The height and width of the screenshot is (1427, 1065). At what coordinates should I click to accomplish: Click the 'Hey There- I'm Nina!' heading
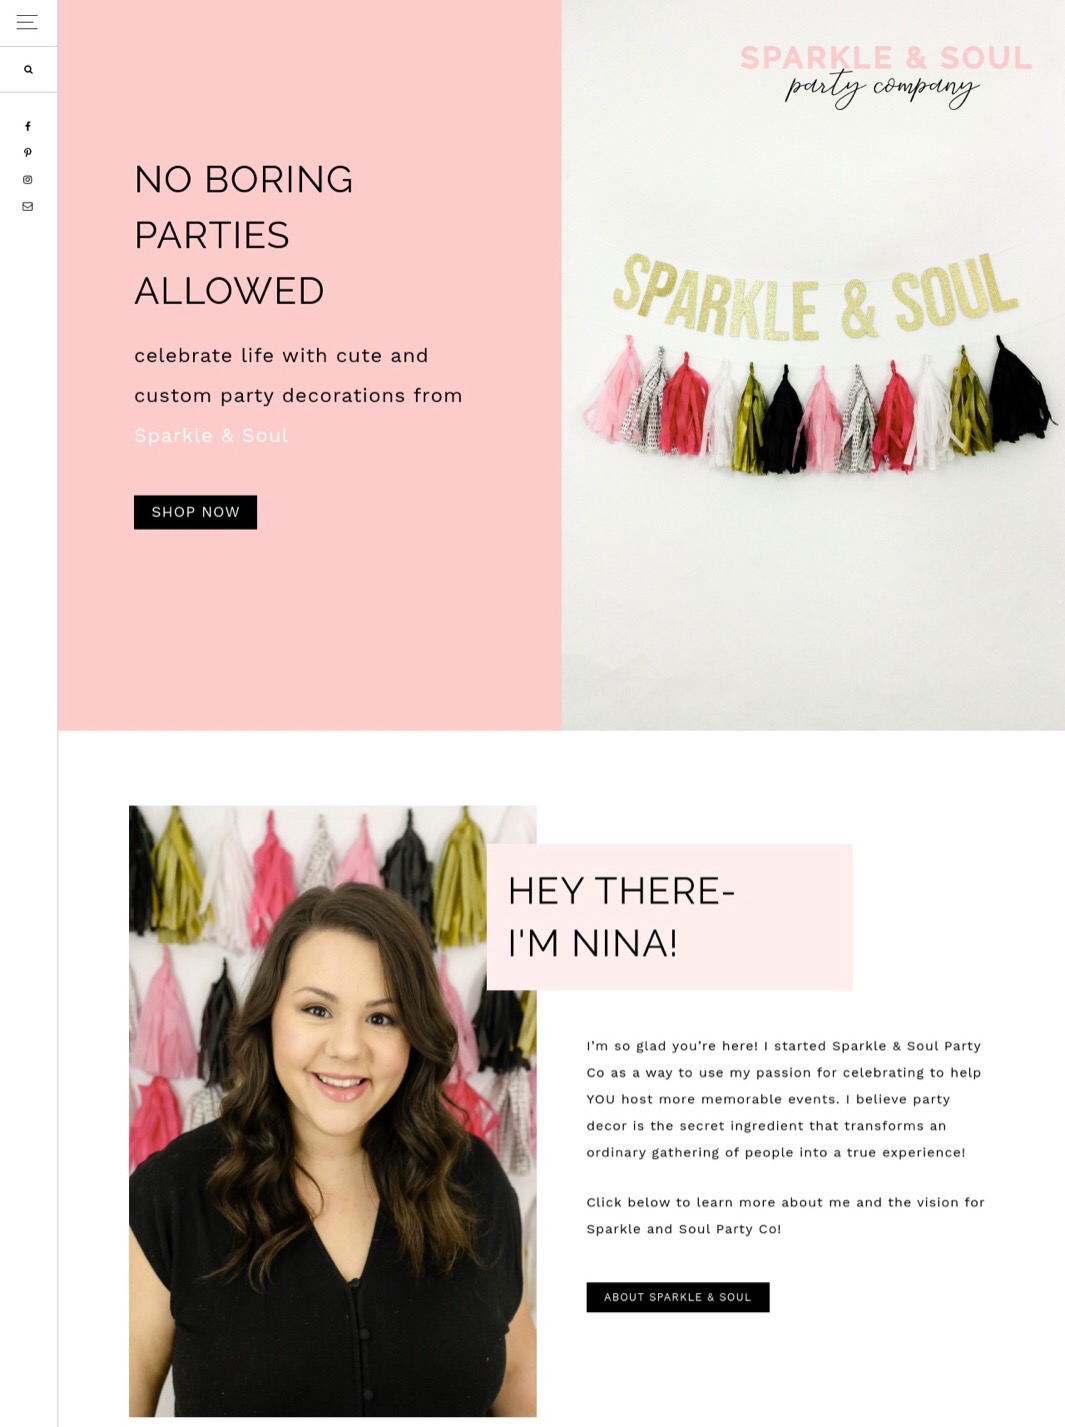pyautogui.click(x=622, y=917)
